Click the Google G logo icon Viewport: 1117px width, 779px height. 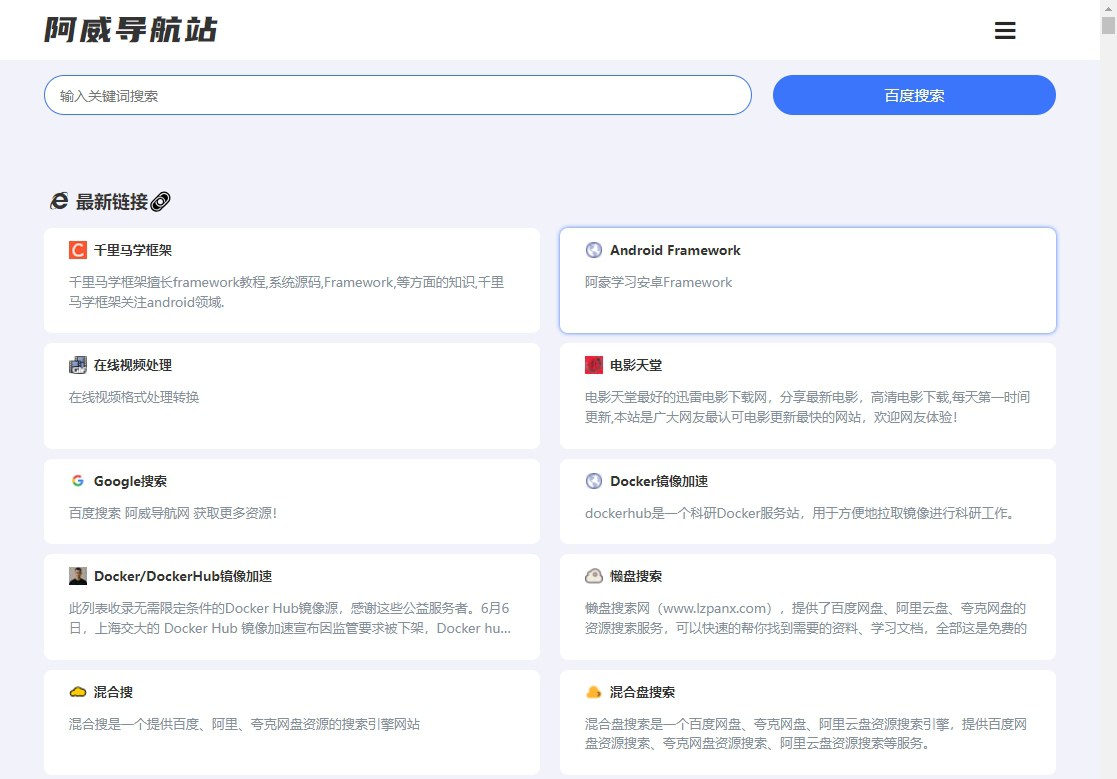click(78, 481)
